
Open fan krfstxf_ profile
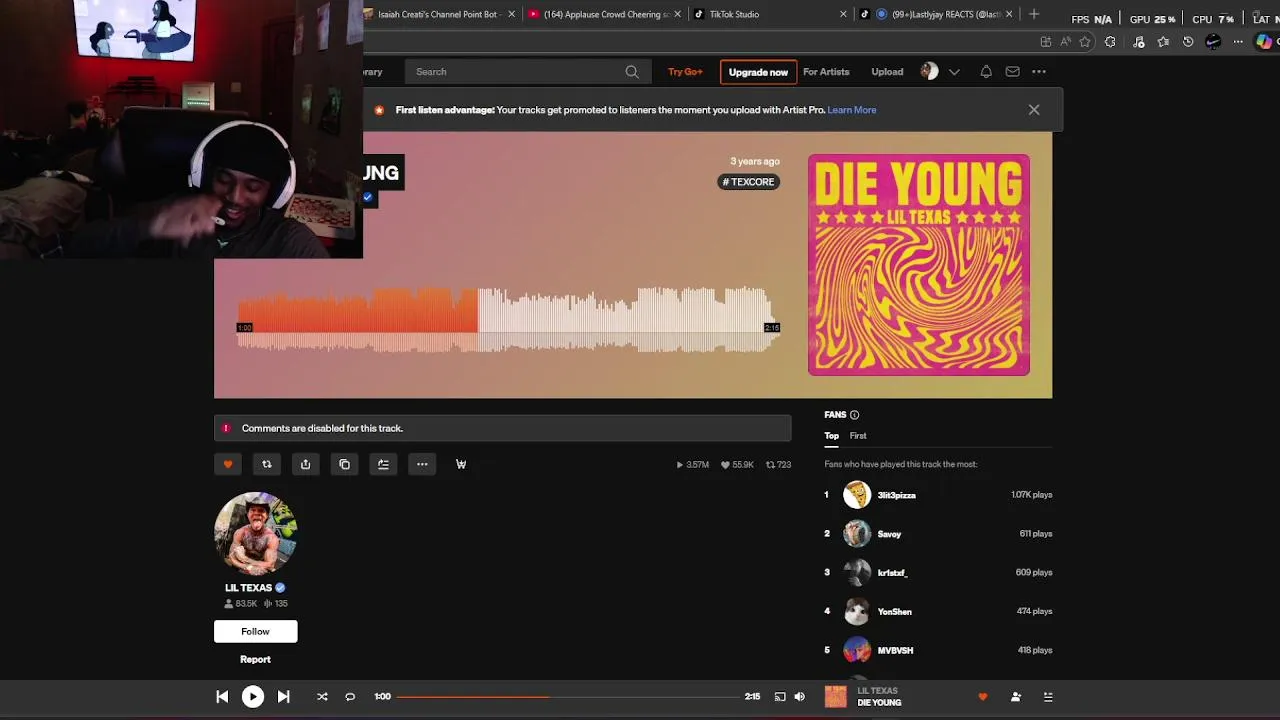[892, 573]
